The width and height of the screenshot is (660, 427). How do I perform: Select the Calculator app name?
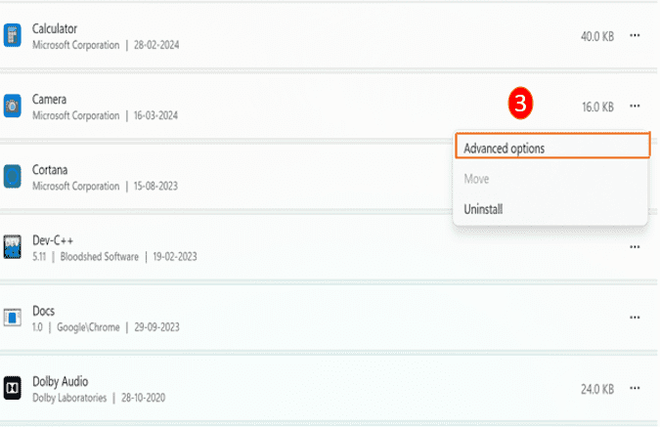tap(55, 29)
